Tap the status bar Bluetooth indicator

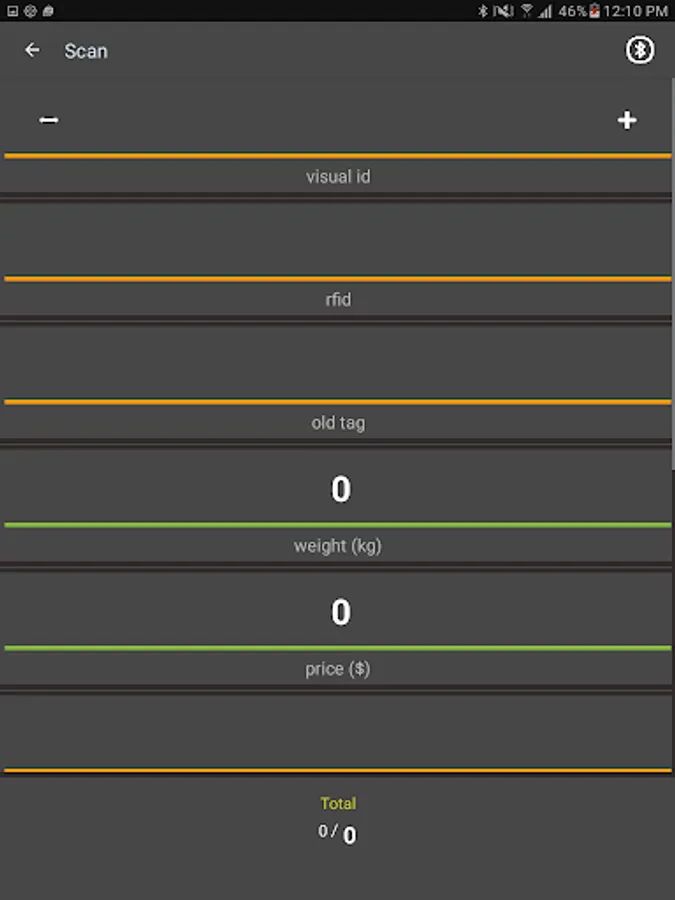(x=481, y=11)
